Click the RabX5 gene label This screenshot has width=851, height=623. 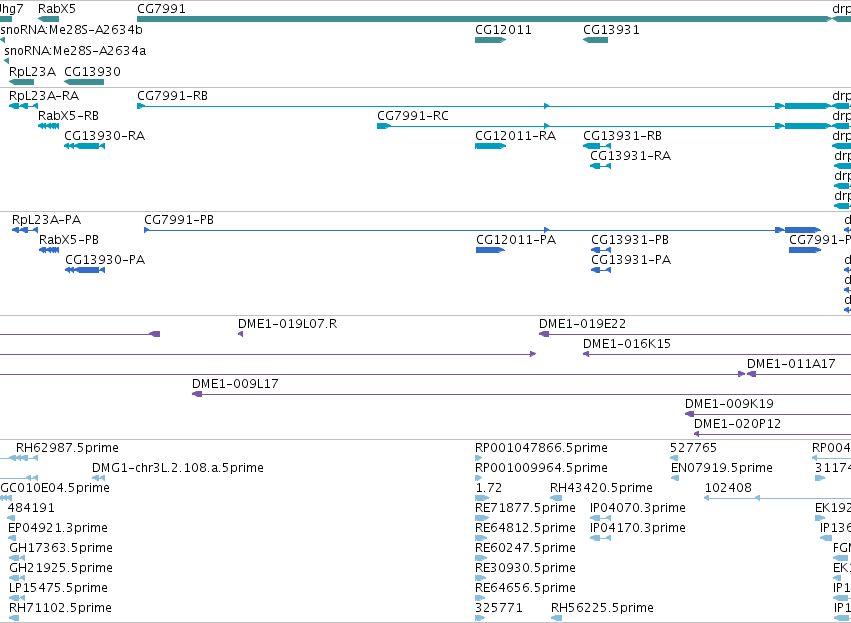[57, 9]
